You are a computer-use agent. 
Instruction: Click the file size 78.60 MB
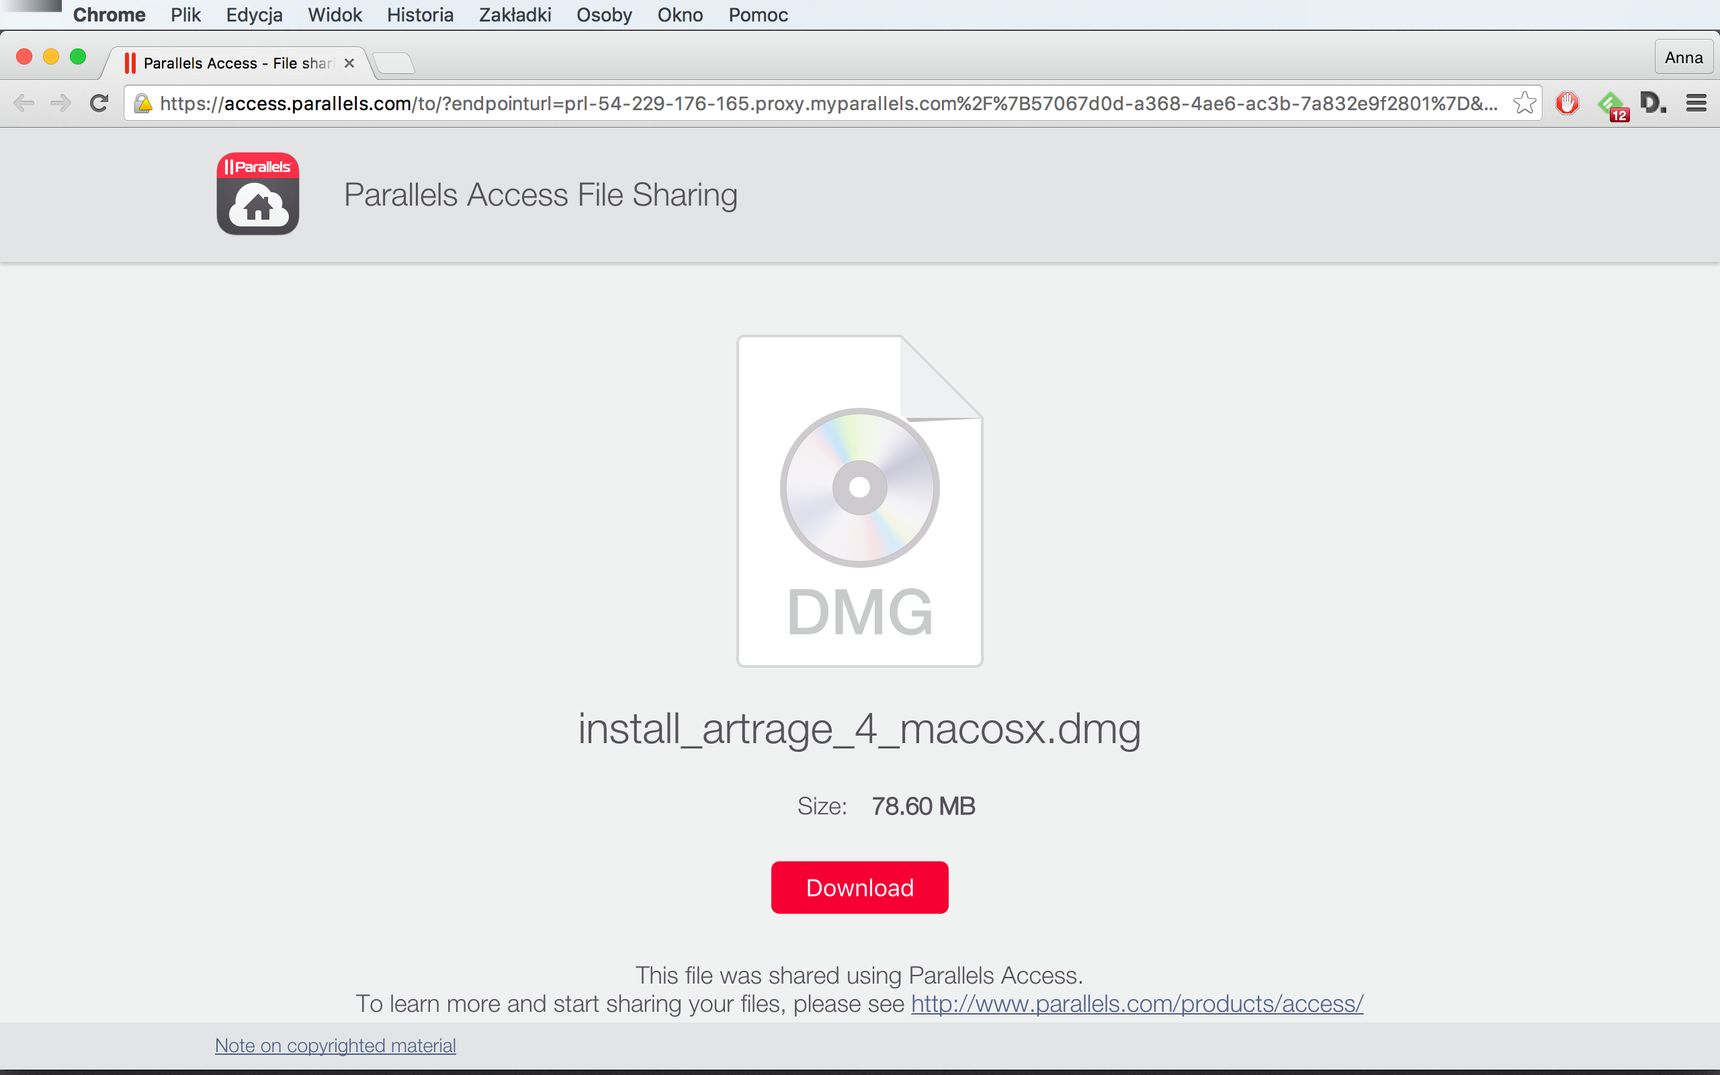923,806
